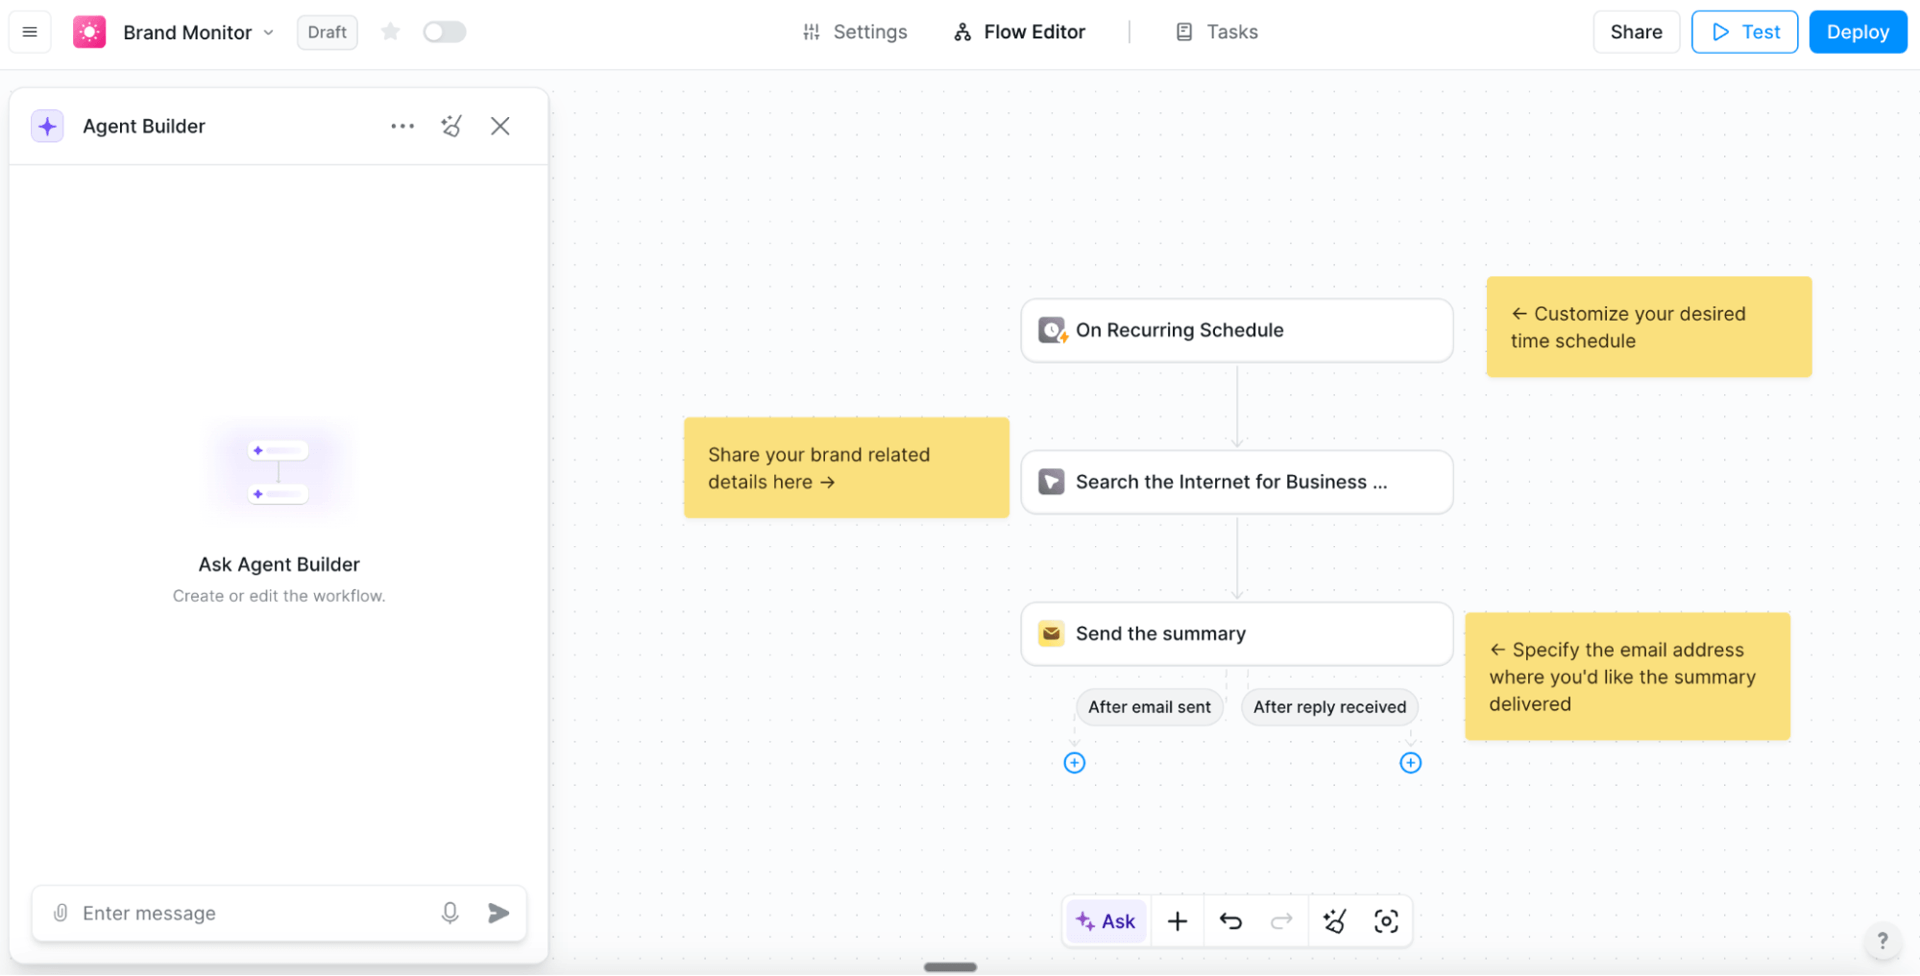1920x976 pixels.
Task: Click the send message arrow icon
Action: [x=499, y=912]
